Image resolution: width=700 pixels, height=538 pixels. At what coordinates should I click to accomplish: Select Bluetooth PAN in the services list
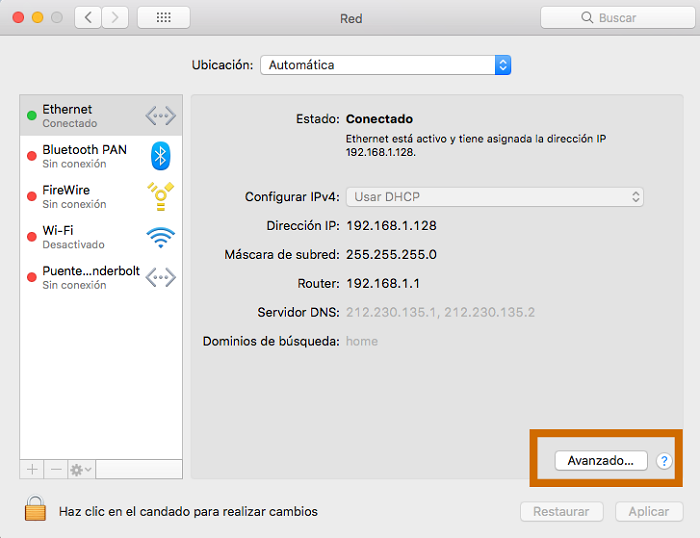tap(85, 156)
